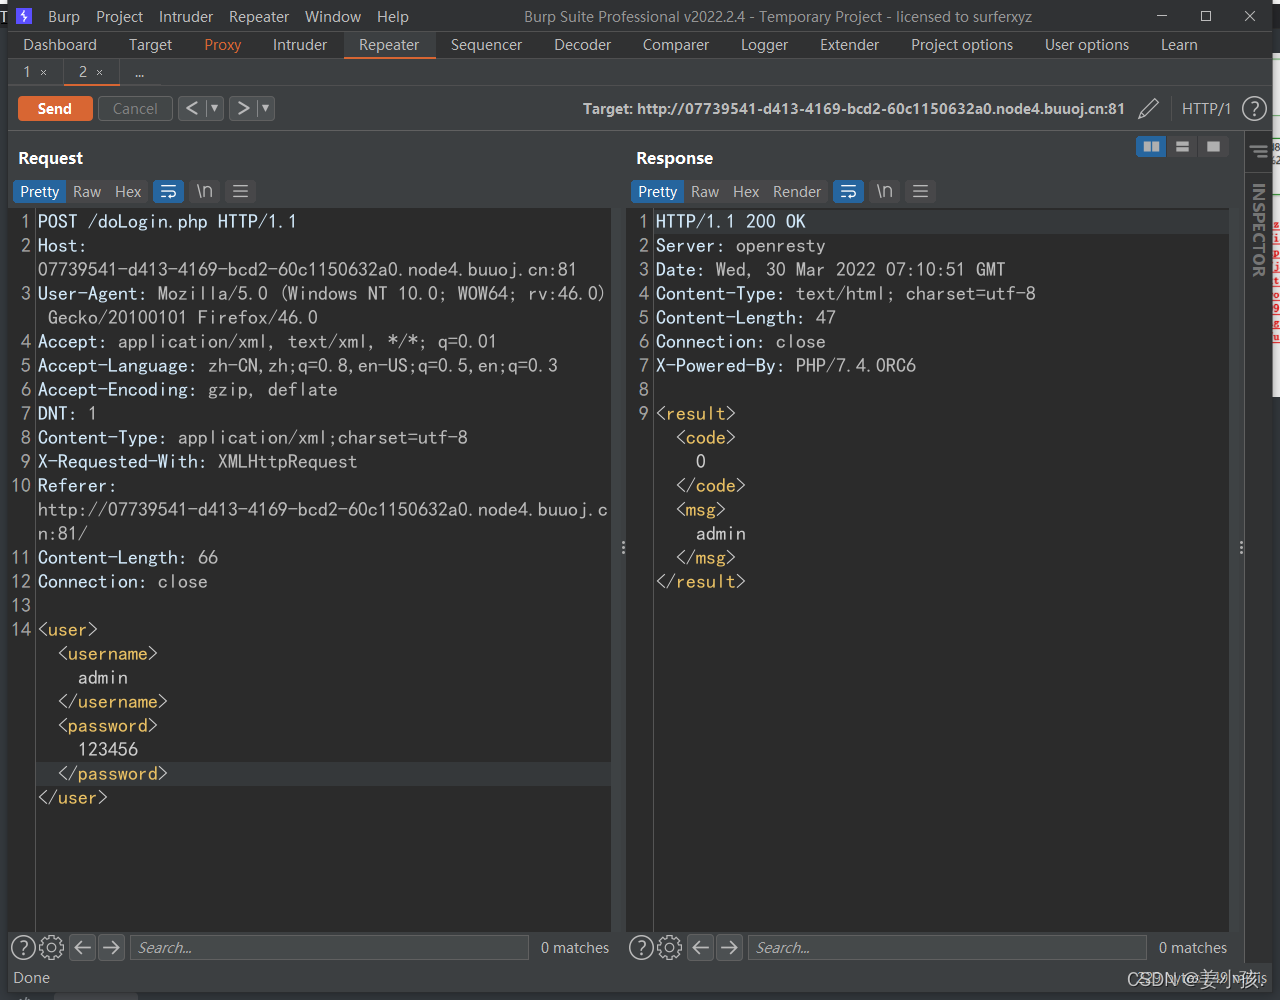Close Repeater request tab 2
The image size is (1280, 1000).
coord(99,72)
